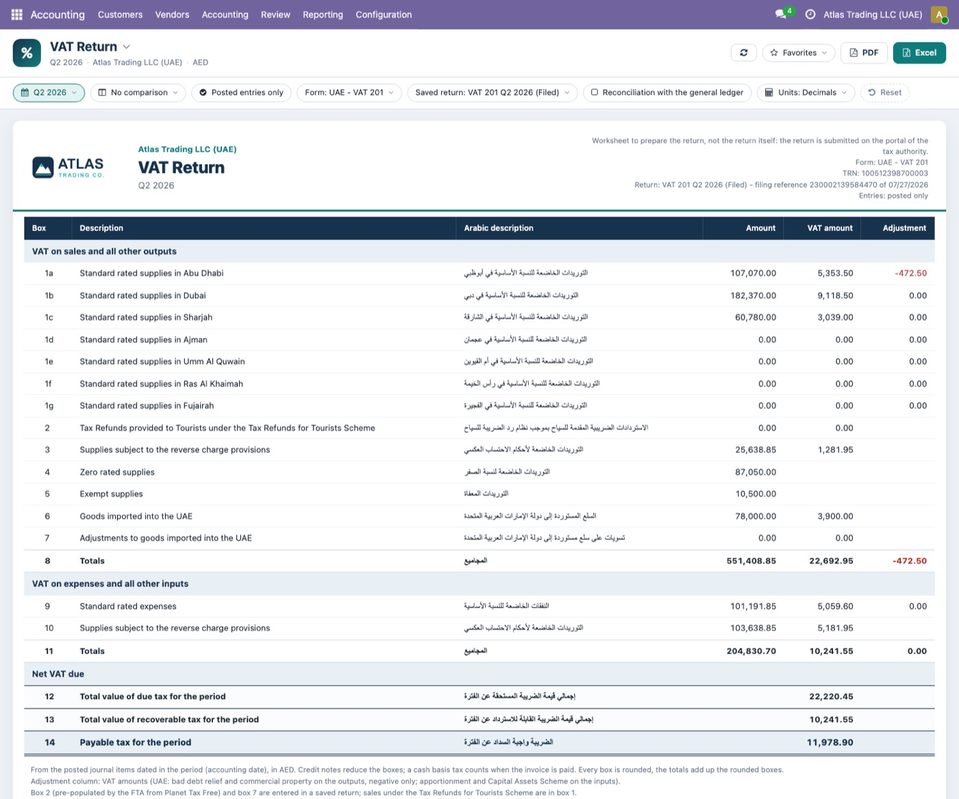This screenshot has height=799, width=959.
Task: Select row Standard rated supplies in Umm Al Quwain
Action: pos(479,362)
